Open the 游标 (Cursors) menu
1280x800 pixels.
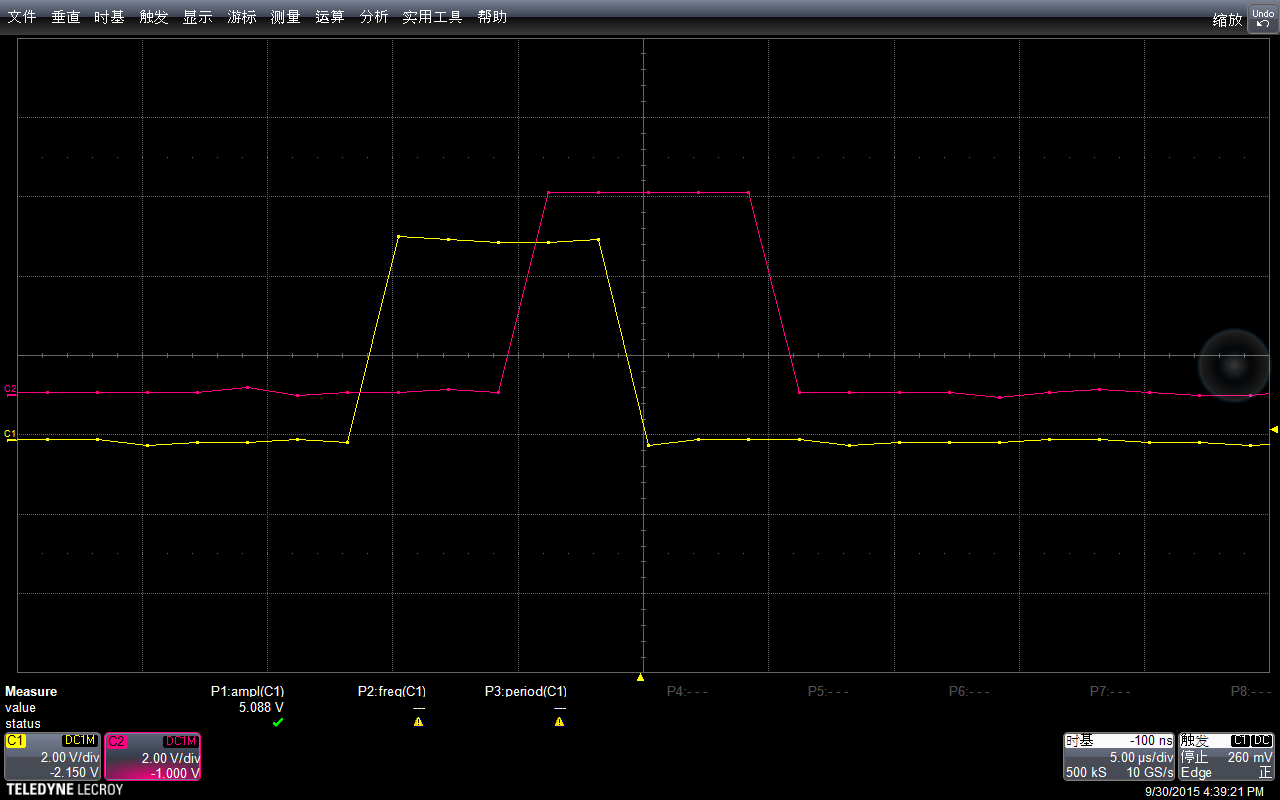[242, 17]
